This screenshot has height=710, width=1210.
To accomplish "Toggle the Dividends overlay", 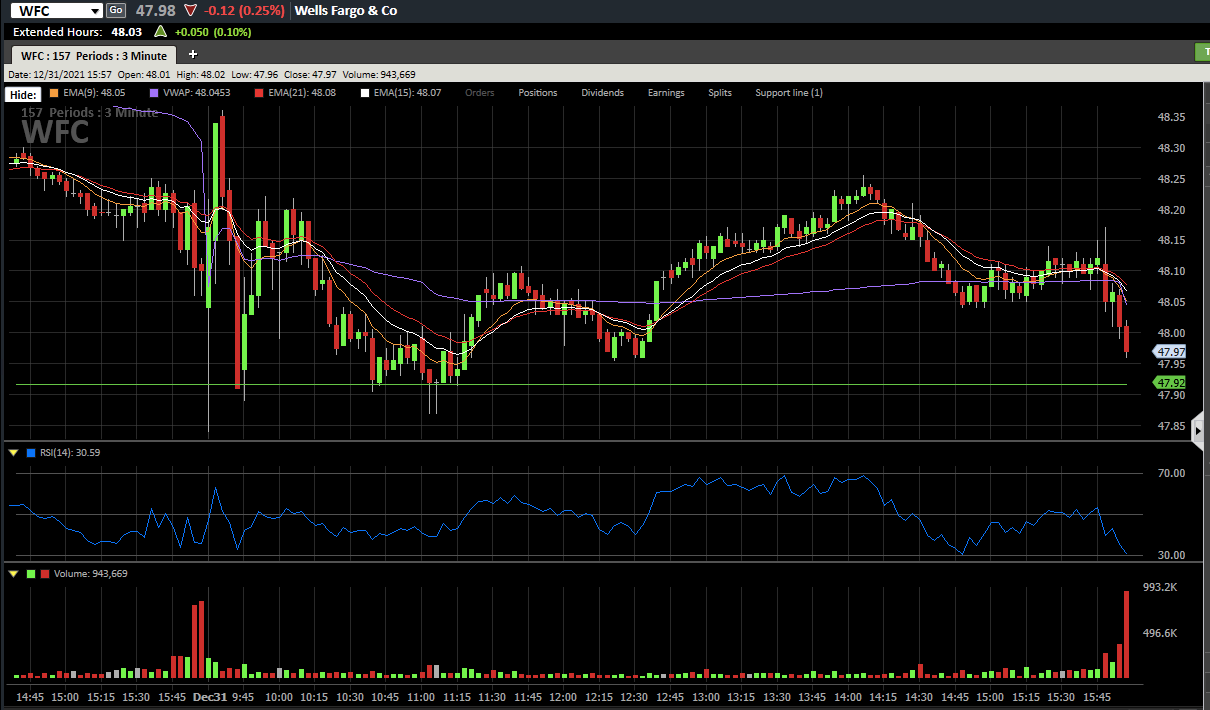I will [x=602, y=93].
